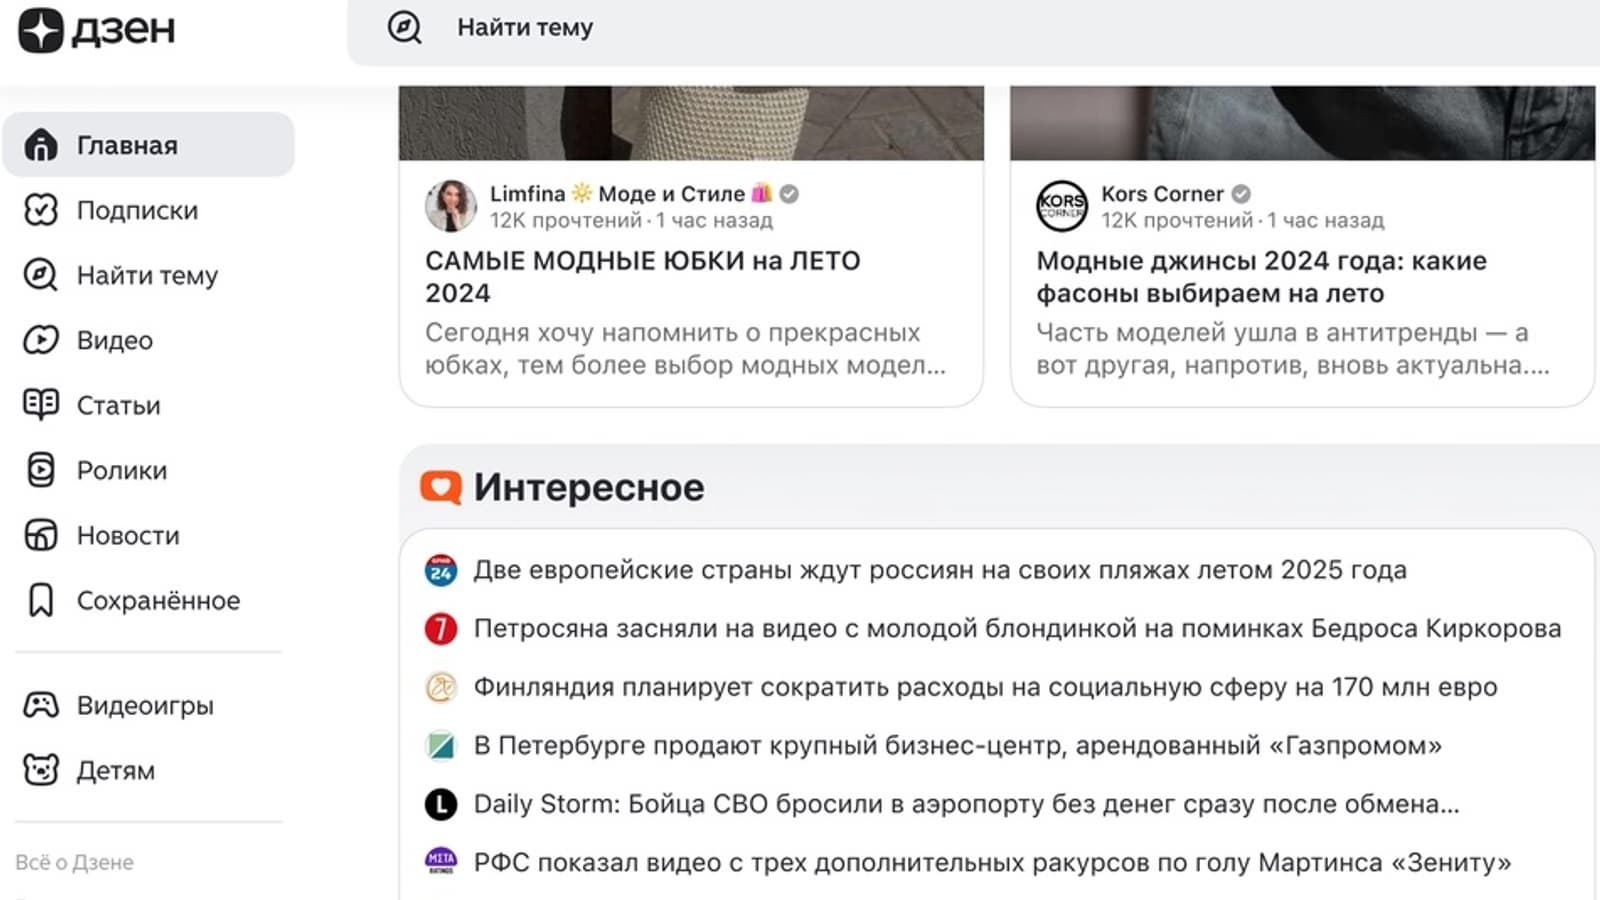The width and height of the screenshot is (1600, 900).
Task: Open headline 'В Петербурге продают крупный бизнес-центр'
Action: click(x=958, y=745)
